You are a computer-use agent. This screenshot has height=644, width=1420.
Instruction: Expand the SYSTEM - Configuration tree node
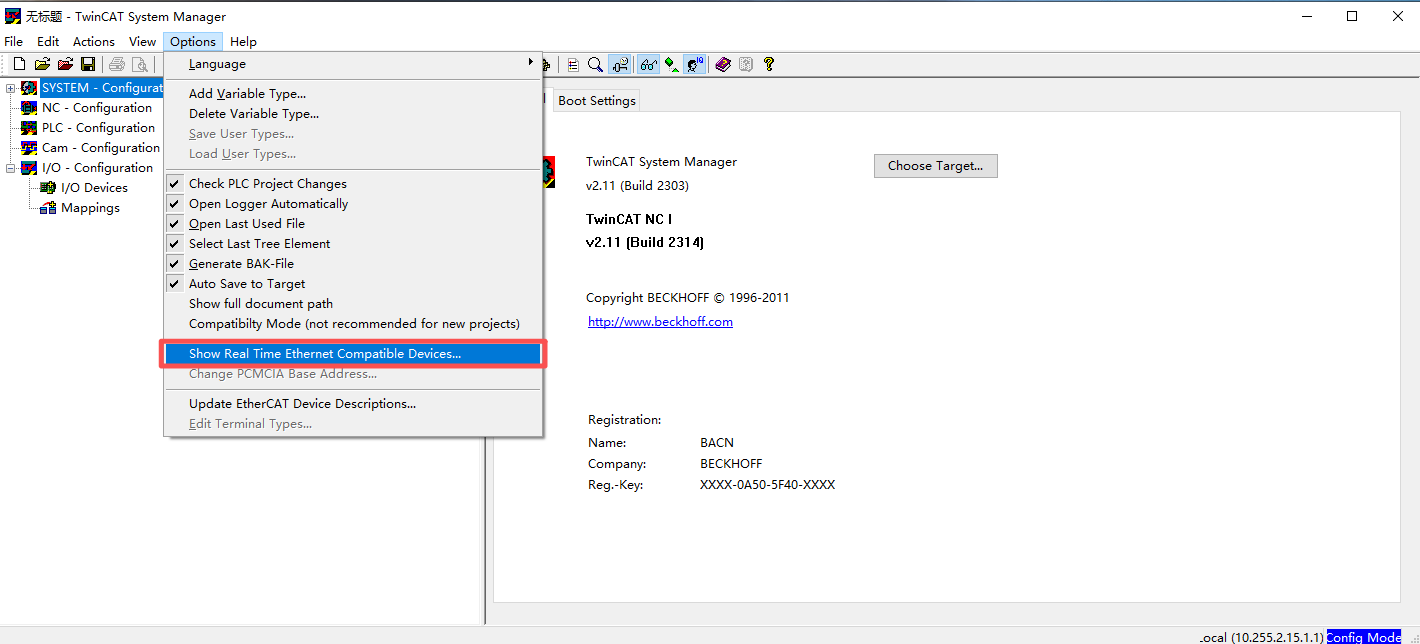[x=11, y=88]
